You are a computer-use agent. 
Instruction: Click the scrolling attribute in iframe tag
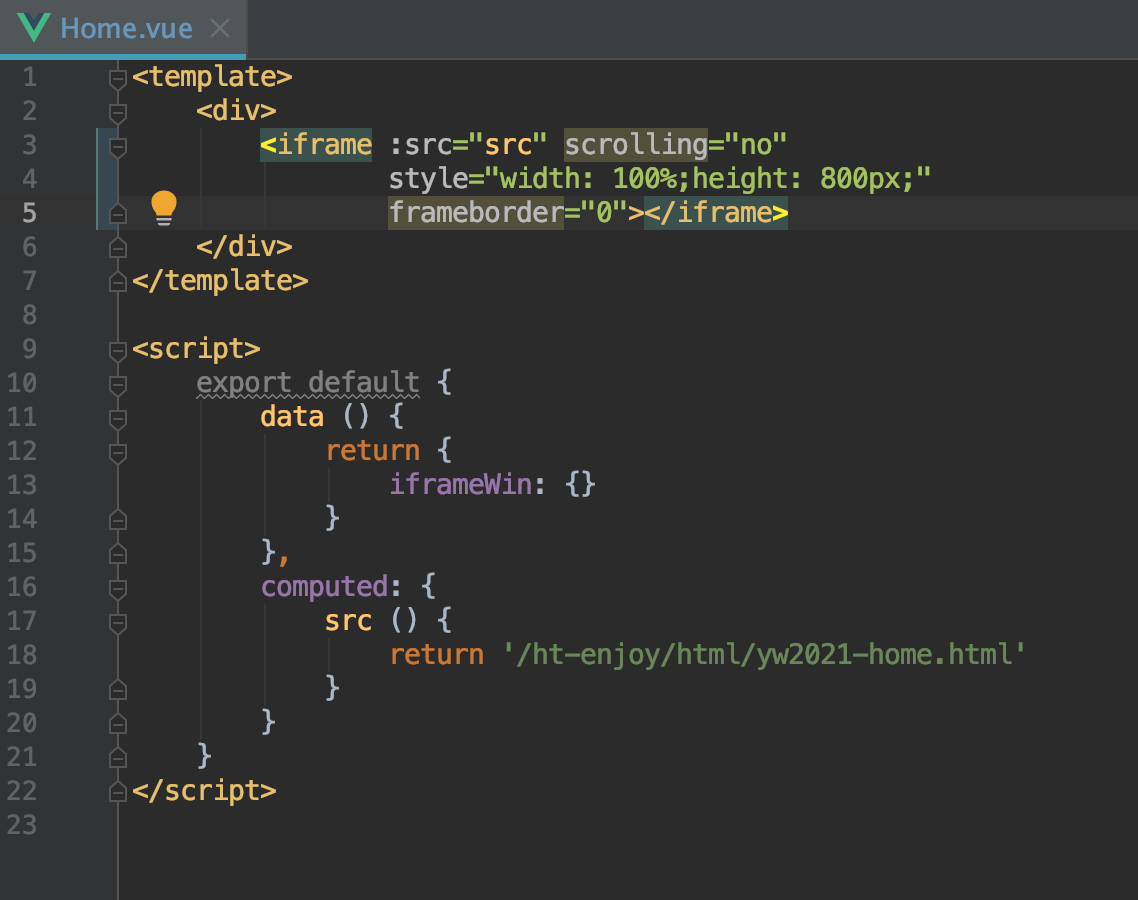click(x=636, y=145)
